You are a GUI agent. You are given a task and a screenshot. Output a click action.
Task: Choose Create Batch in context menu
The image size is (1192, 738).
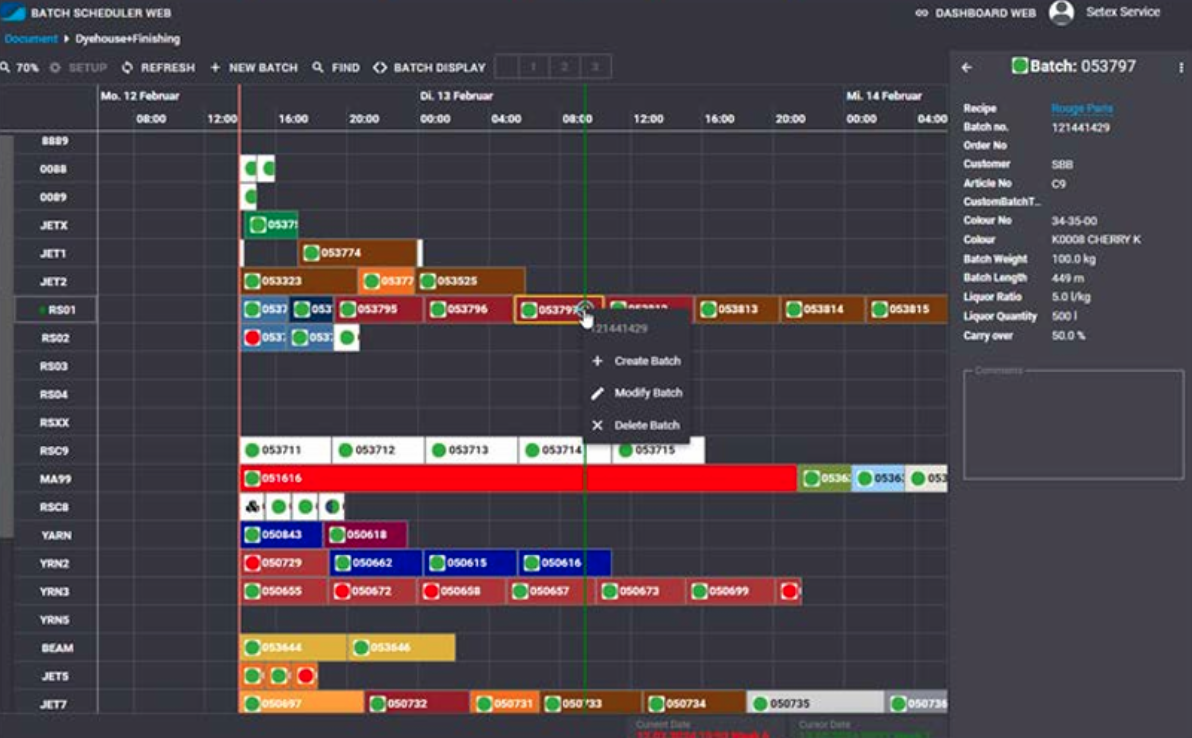pos(637,361)
